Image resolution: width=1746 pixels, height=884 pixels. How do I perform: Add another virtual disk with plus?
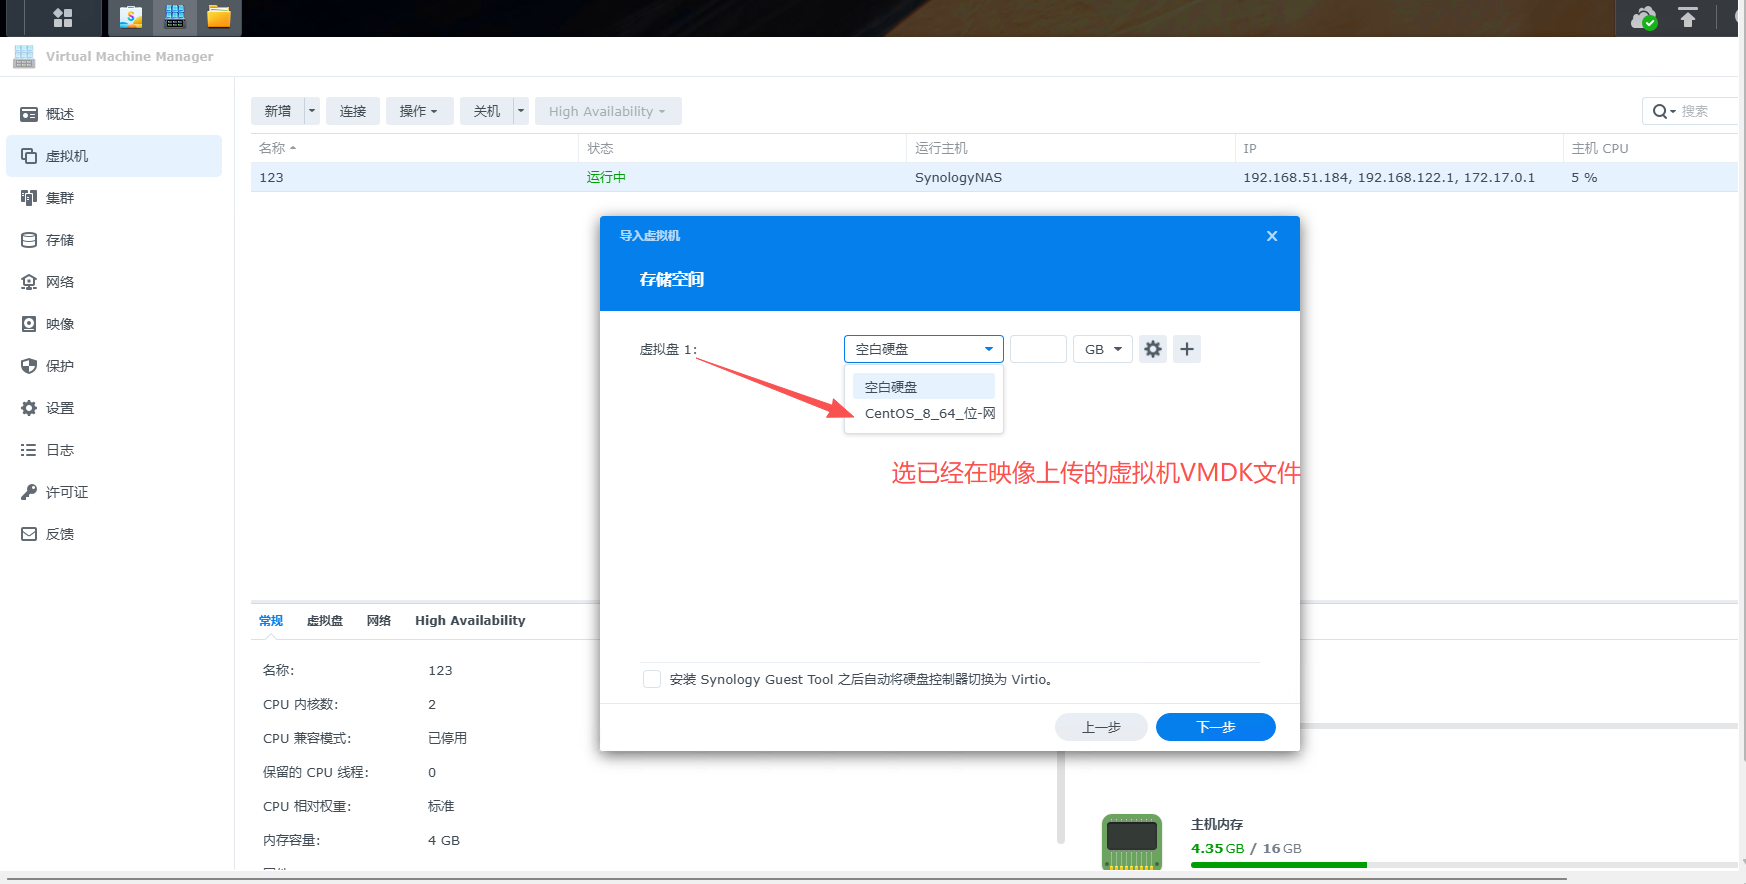click(x=1187, y=349)
